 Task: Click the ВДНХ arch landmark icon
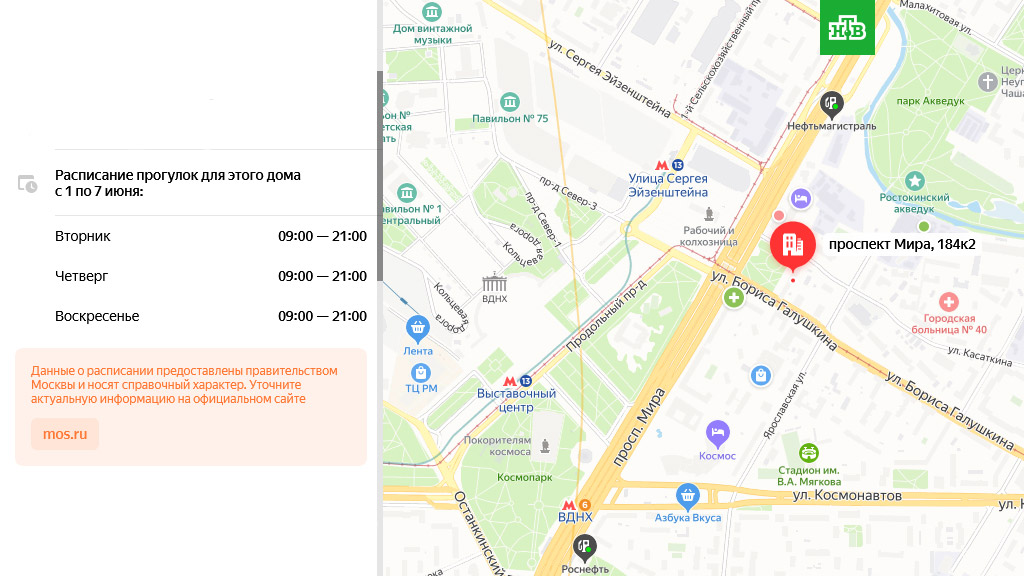point(494,283)
